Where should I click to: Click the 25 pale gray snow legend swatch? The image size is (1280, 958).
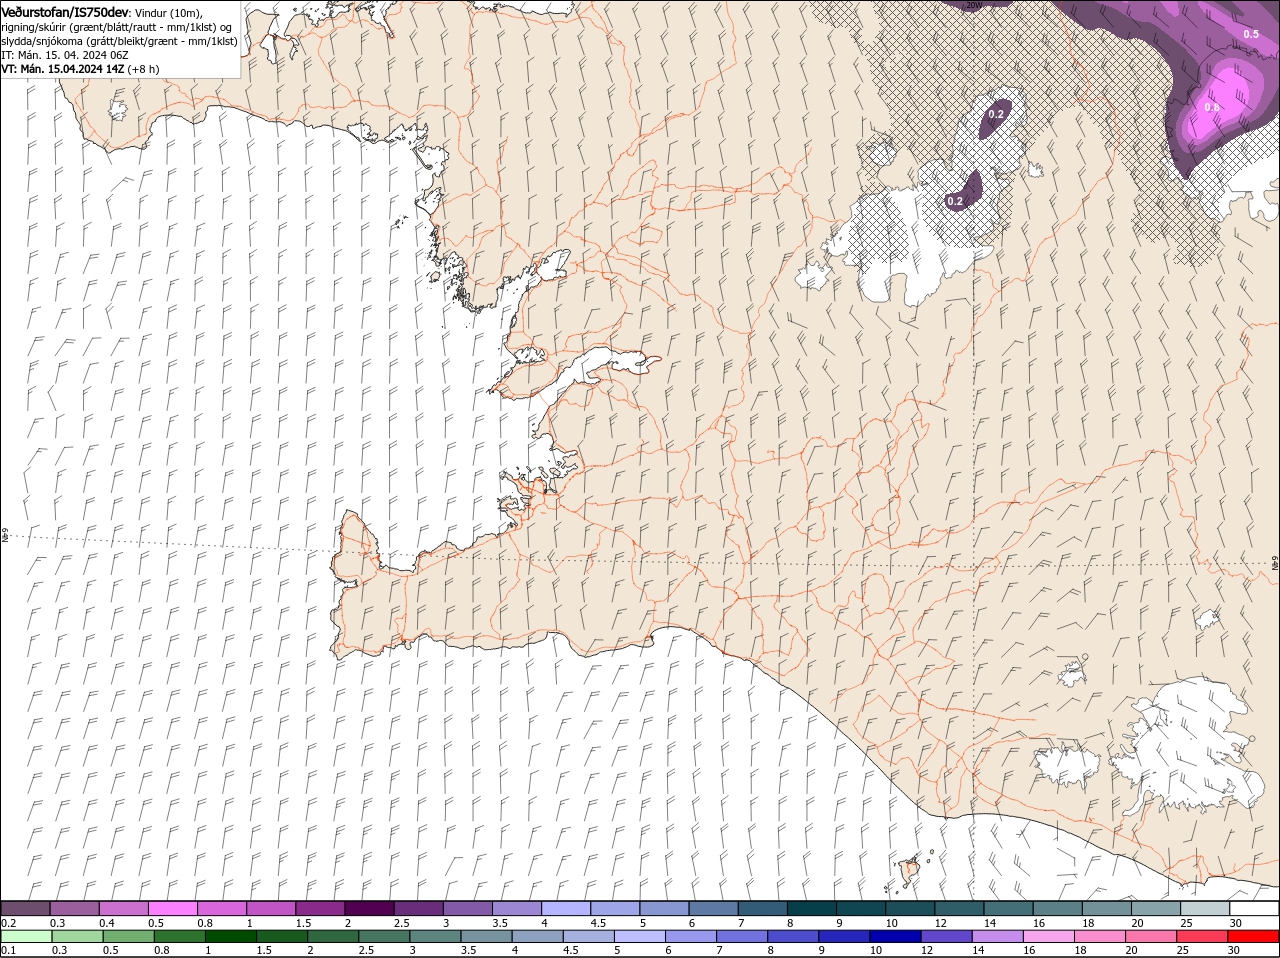(x=1206, y=908)
